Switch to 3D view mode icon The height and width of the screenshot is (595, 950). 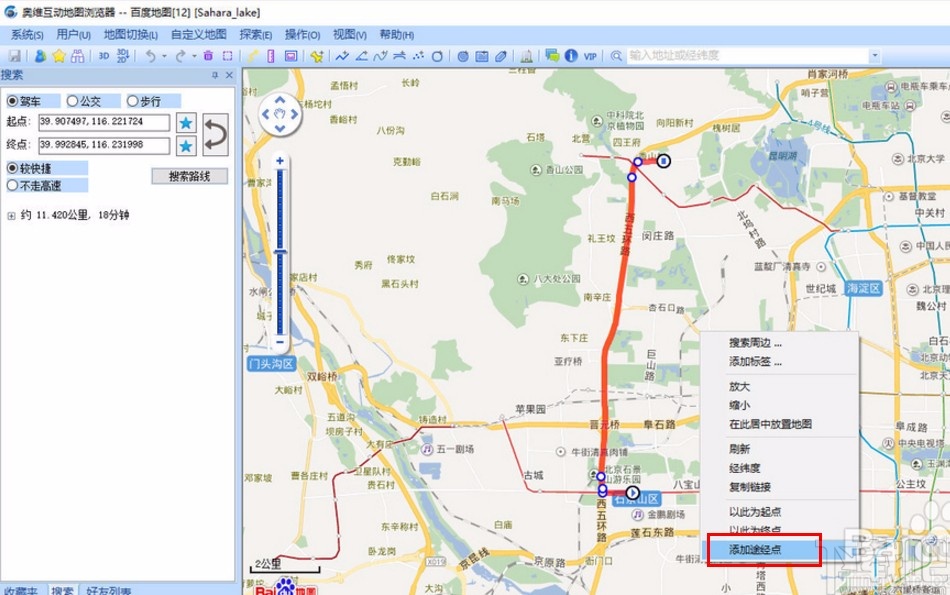click(104, 56)
